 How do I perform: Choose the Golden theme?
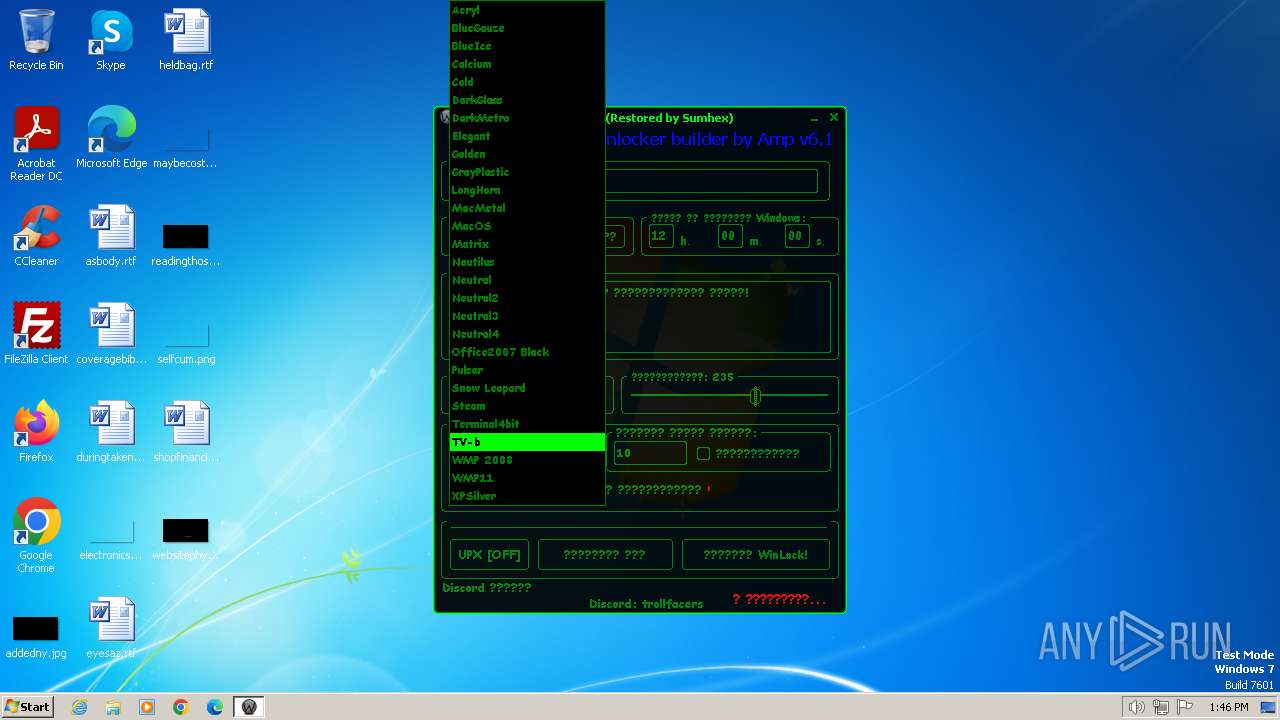pos(527,154)
